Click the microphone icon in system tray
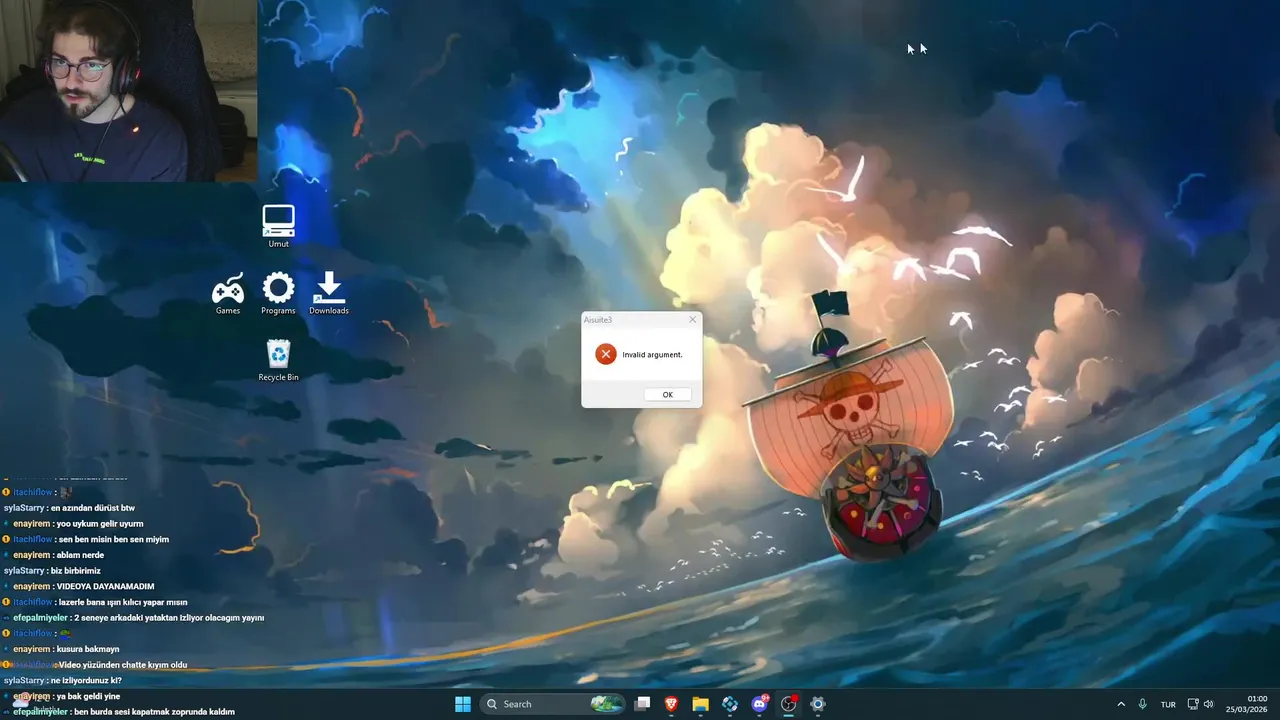 coord(1142,704)
